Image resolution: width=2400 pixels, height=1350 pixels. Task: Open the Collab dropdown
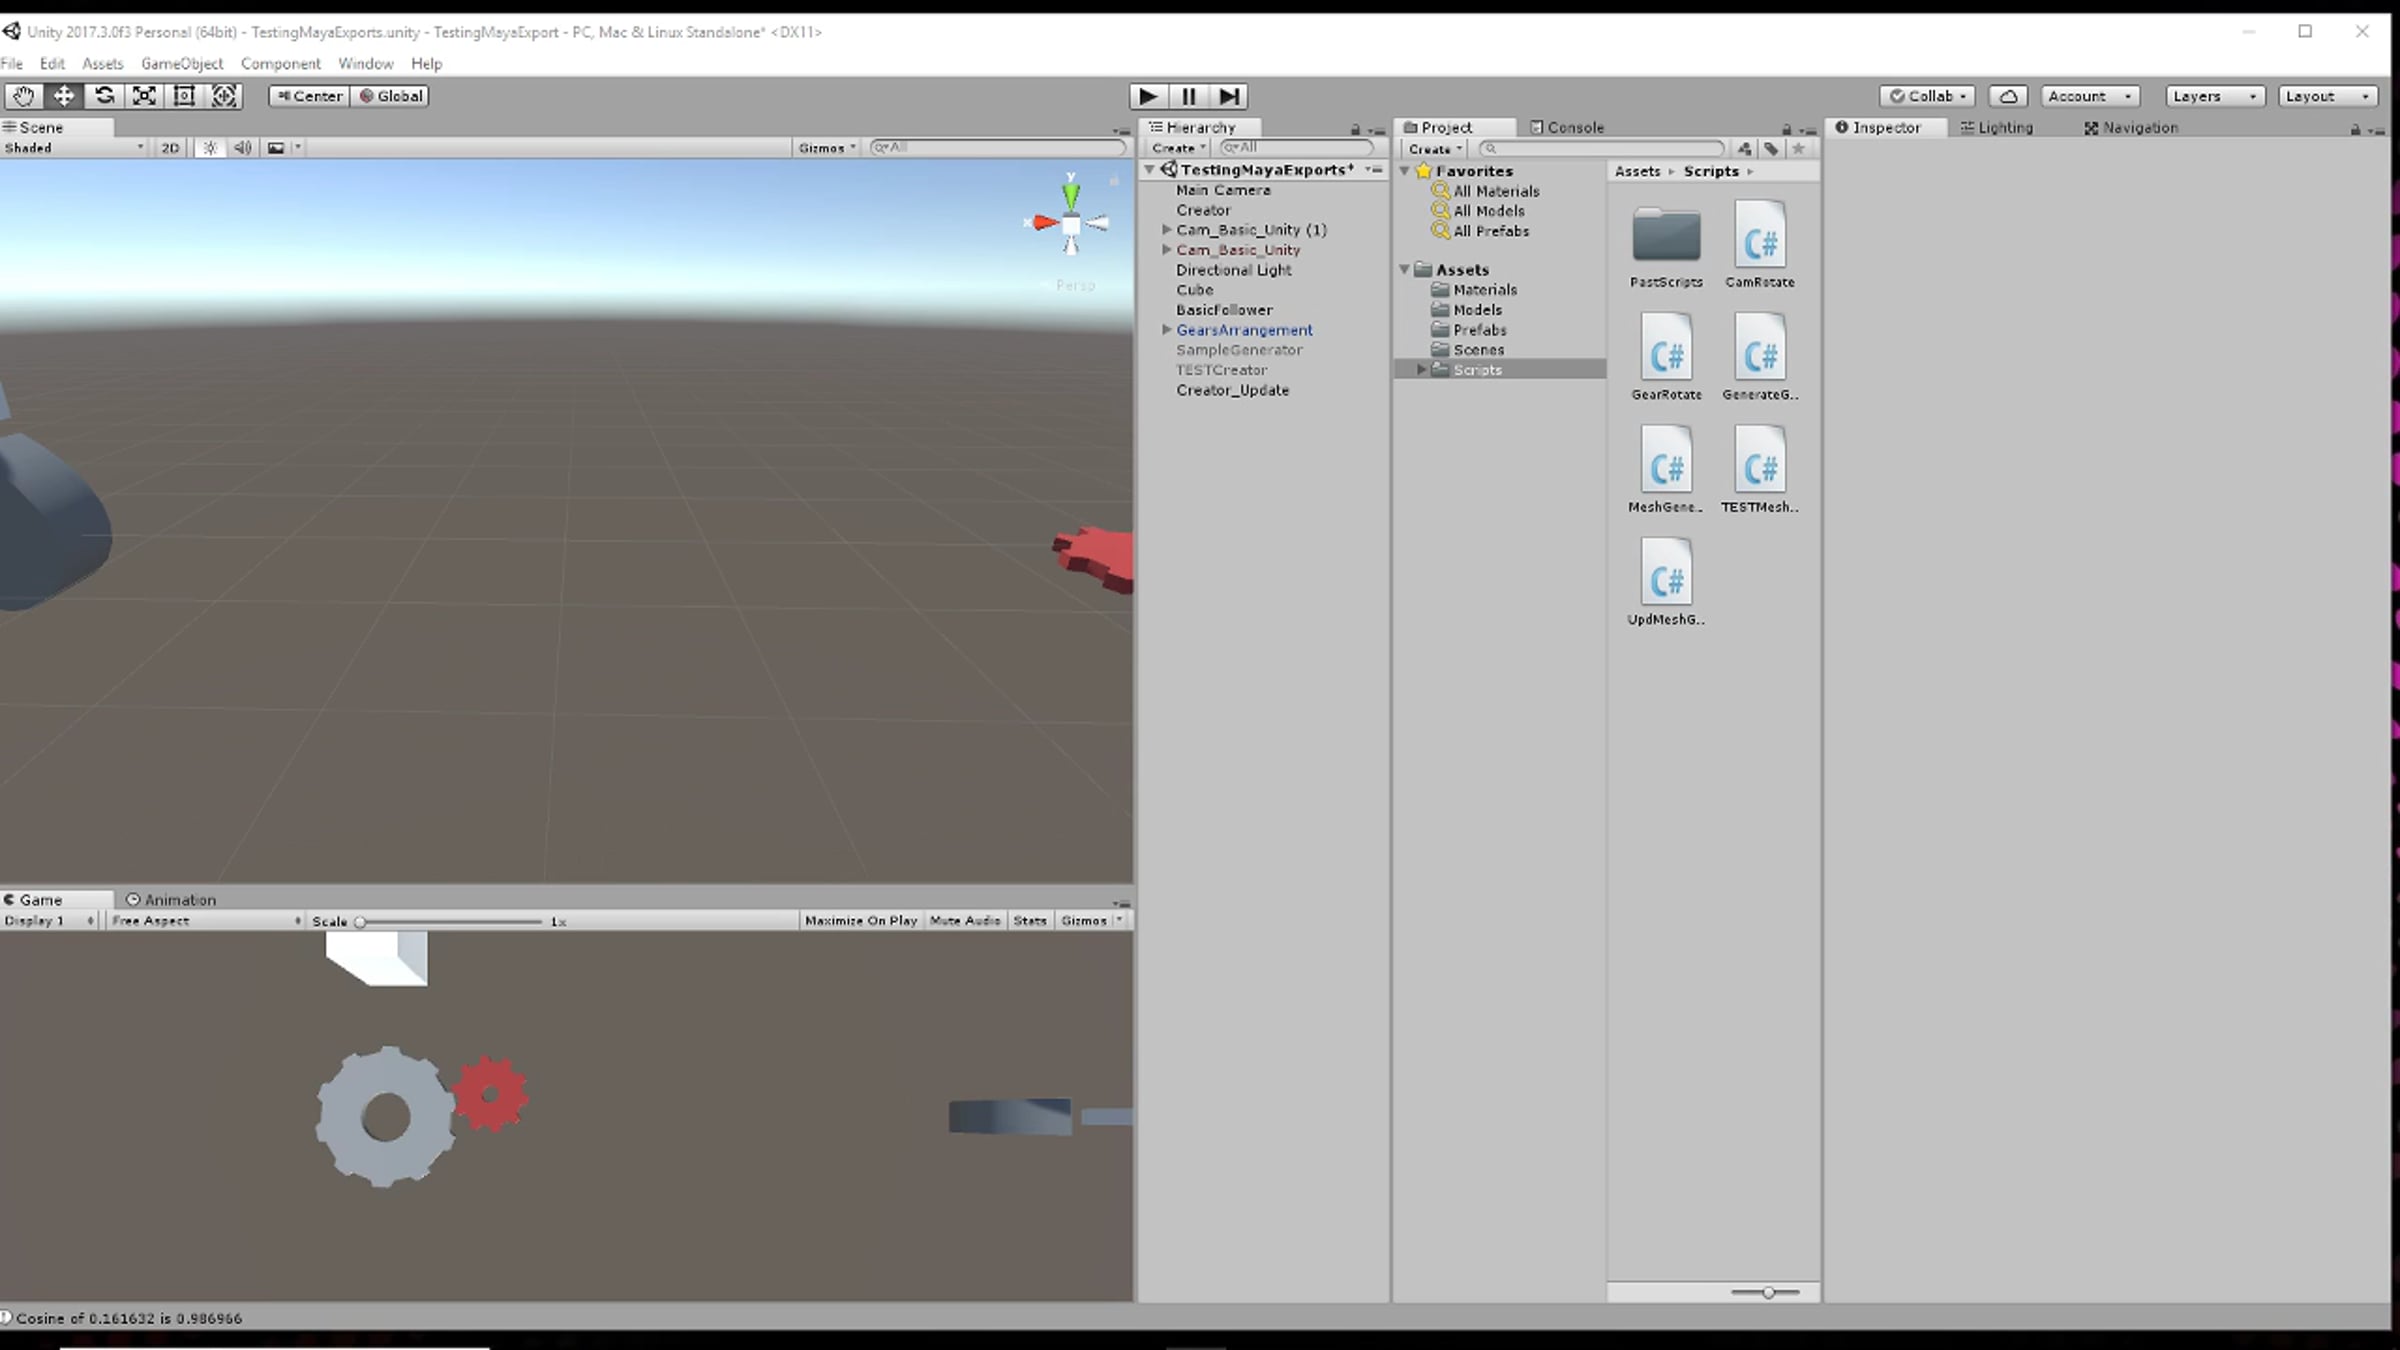pyautogui.click(x=1927, y=96)
